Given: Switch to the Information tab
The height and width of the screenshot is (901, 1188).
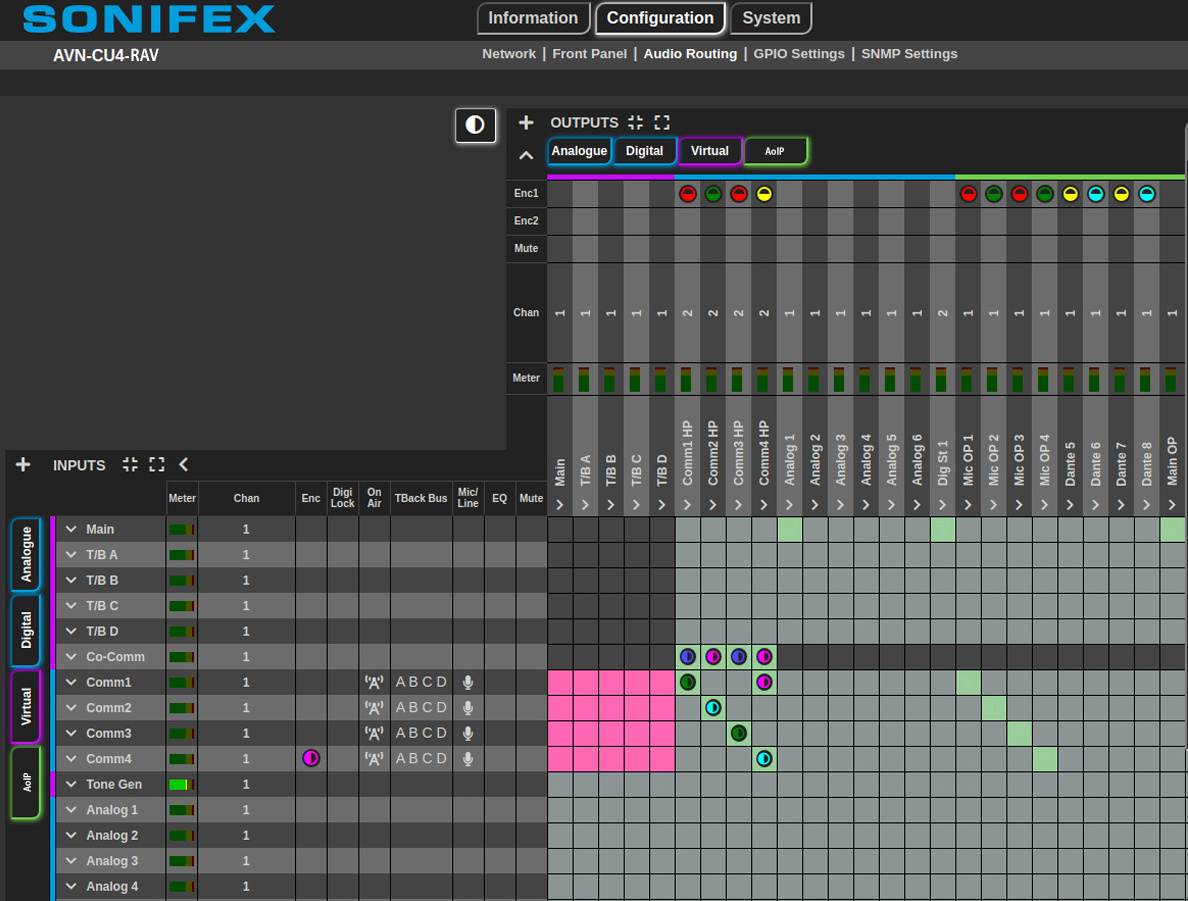Looking at the screenshot, I should click(532, 18).
